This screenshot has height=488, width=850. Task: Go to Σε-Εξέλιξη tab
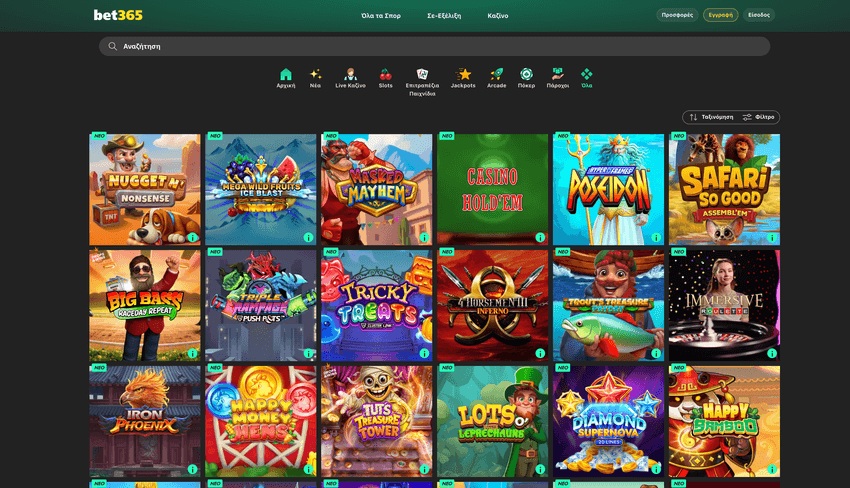(x=444, y=16)
